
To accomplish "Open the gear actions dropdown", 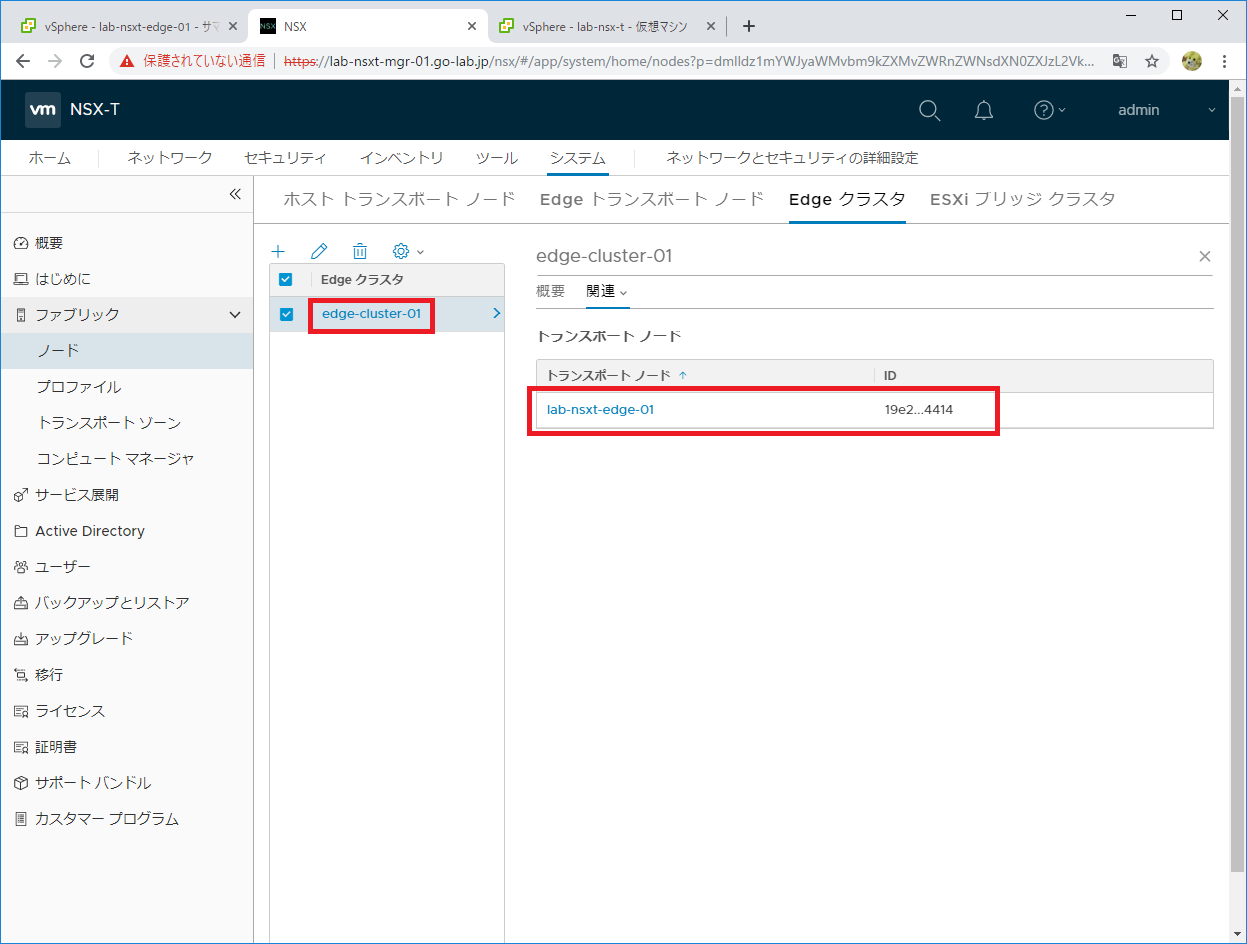I will 408,252.
